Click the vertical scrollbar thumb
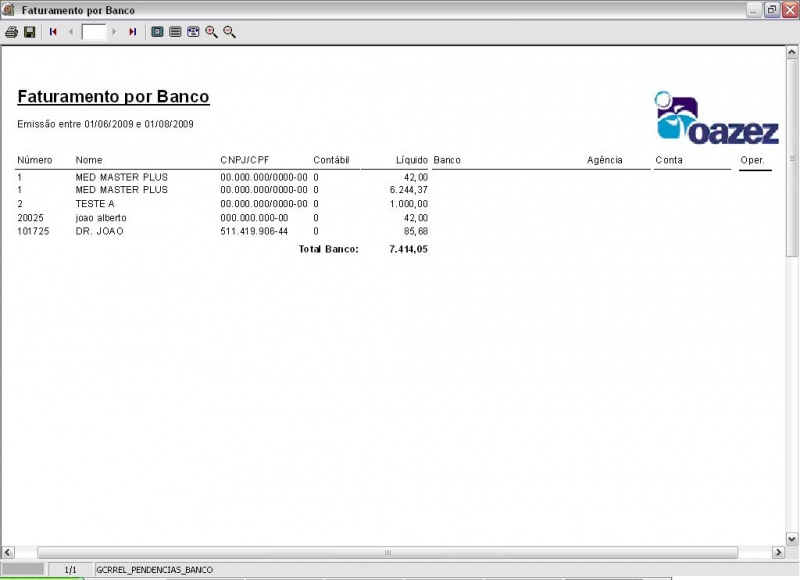This screenshot has width=800, height=580. (x=792, y=158)
